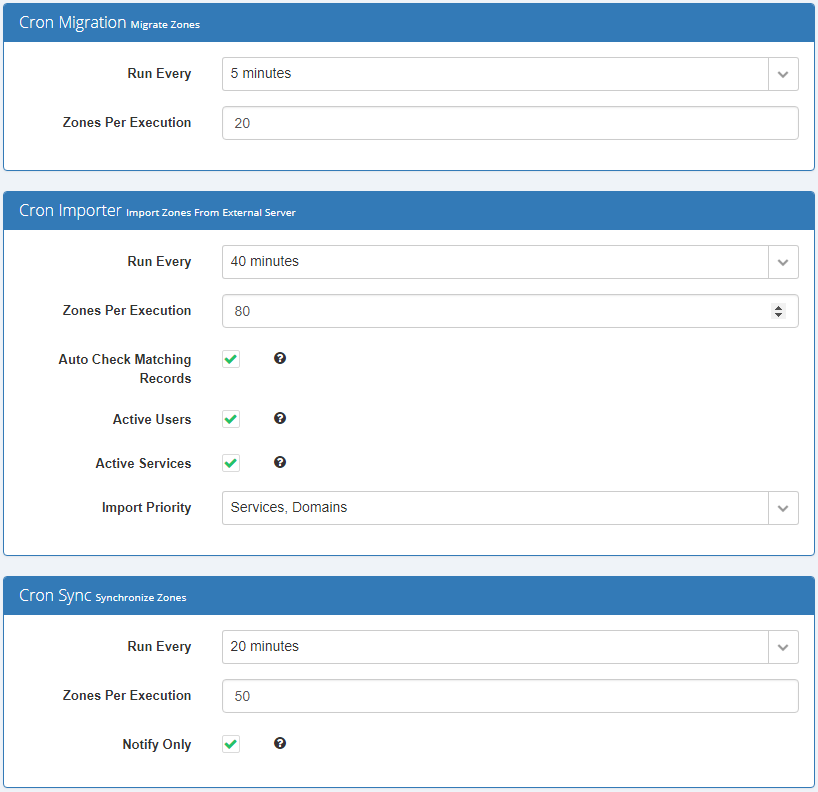
Task: Toggle the Notify Only checkbox
Action: coord(231,744)
